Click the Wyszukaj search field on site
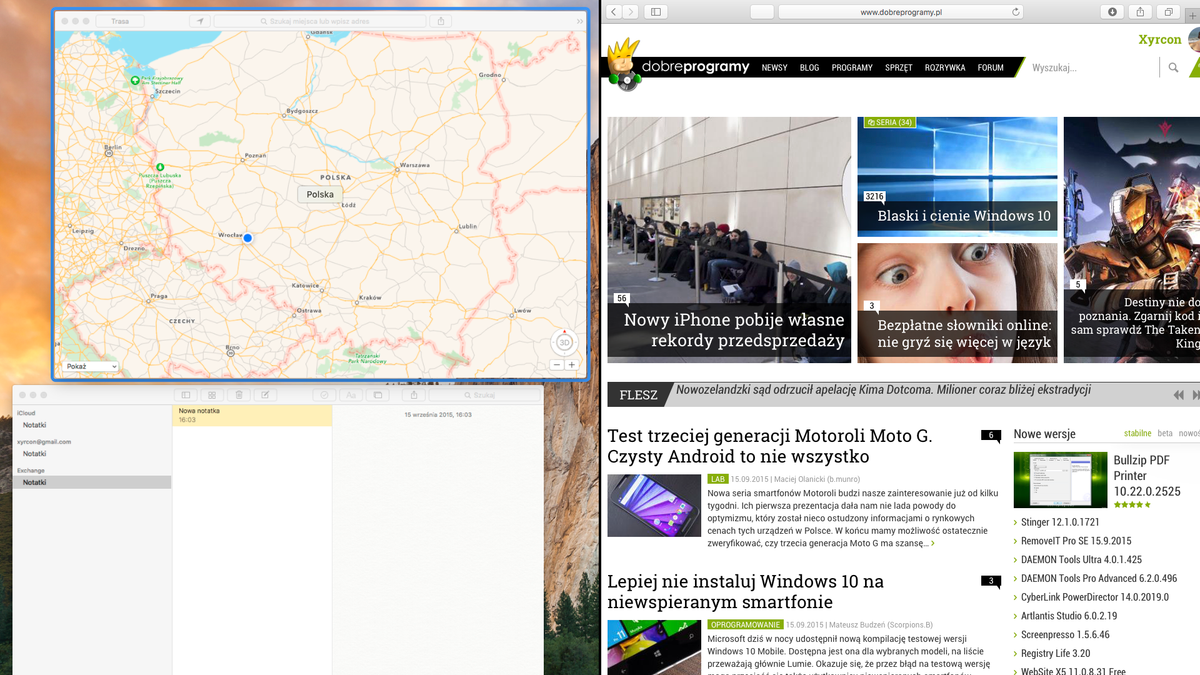The height and width of the screenshot is (675, 1200). [x=1092, y=68]
